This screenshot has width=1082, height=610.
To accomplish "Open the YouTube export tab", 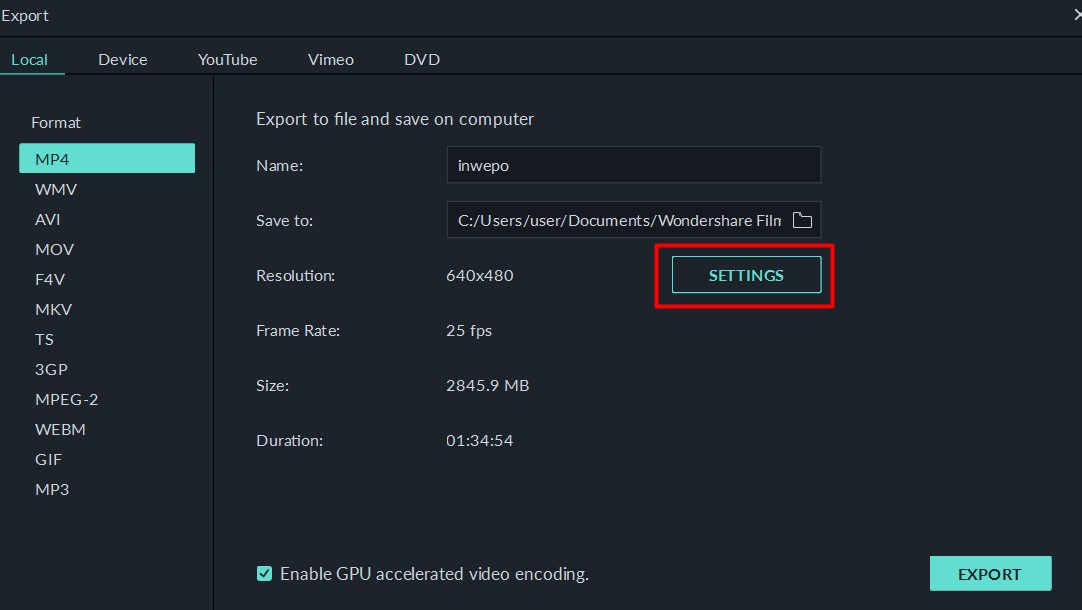I will click(x=227, y=59).
